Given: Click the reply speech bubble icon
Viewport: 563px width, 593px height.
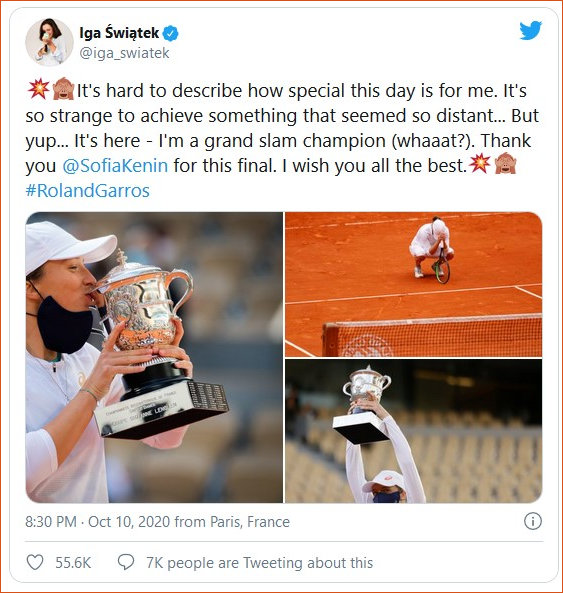Looking at the screenshot, I should coord(126,562).
